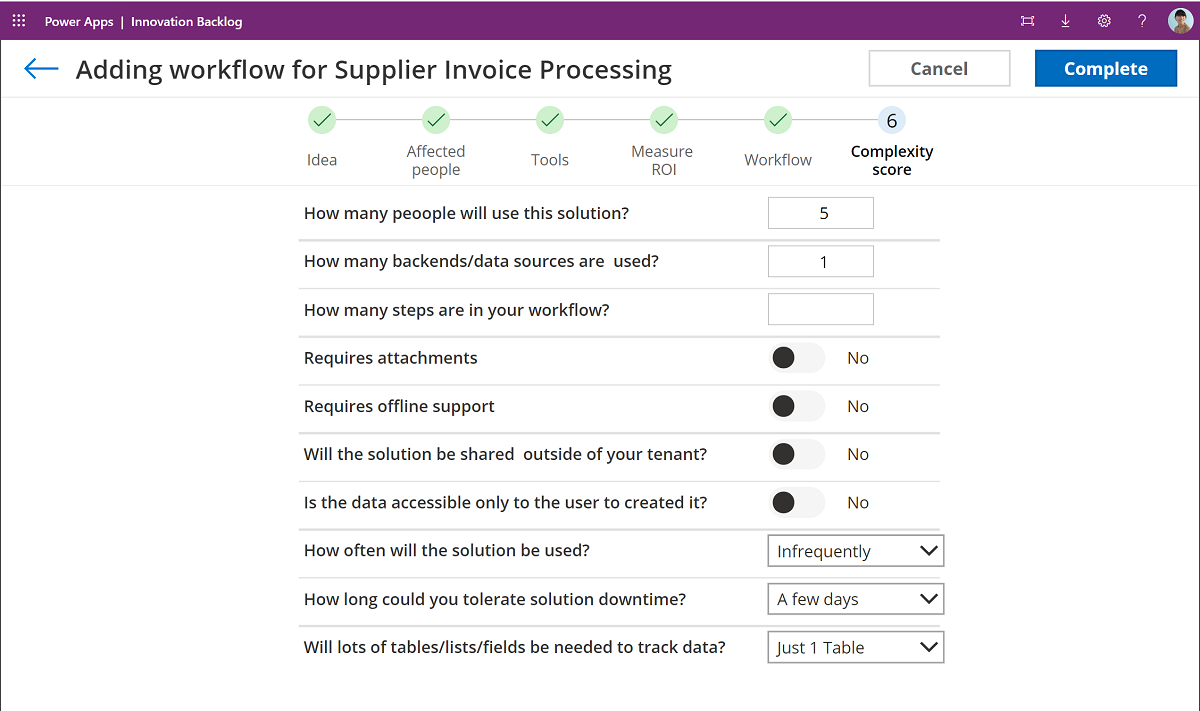Click 'How long could you tolerate solution downtime?' text
The image size is (1200, 711).
coord(495,599)
